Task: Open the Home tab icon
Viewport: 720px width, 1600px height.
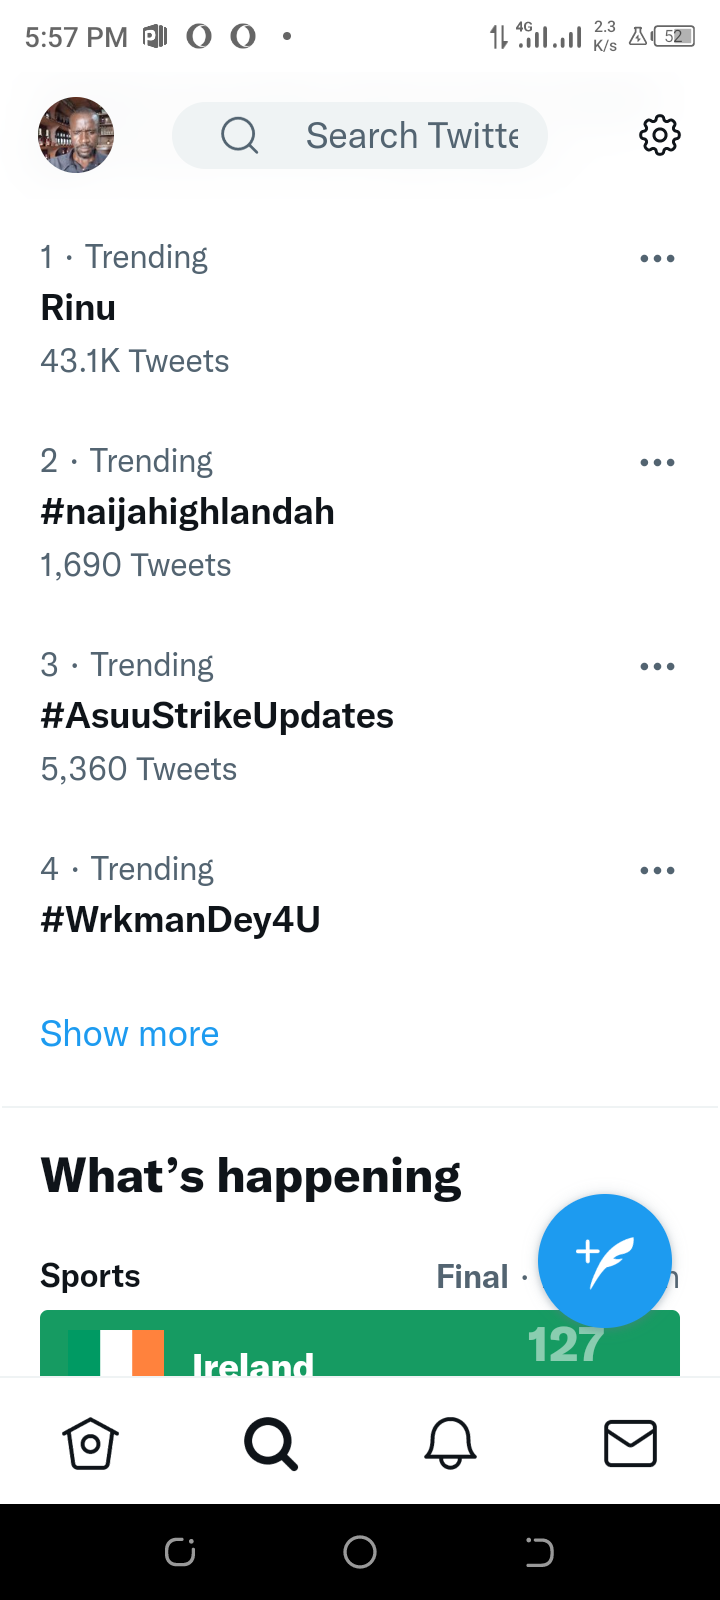Action: click(x=91, y=1443)
